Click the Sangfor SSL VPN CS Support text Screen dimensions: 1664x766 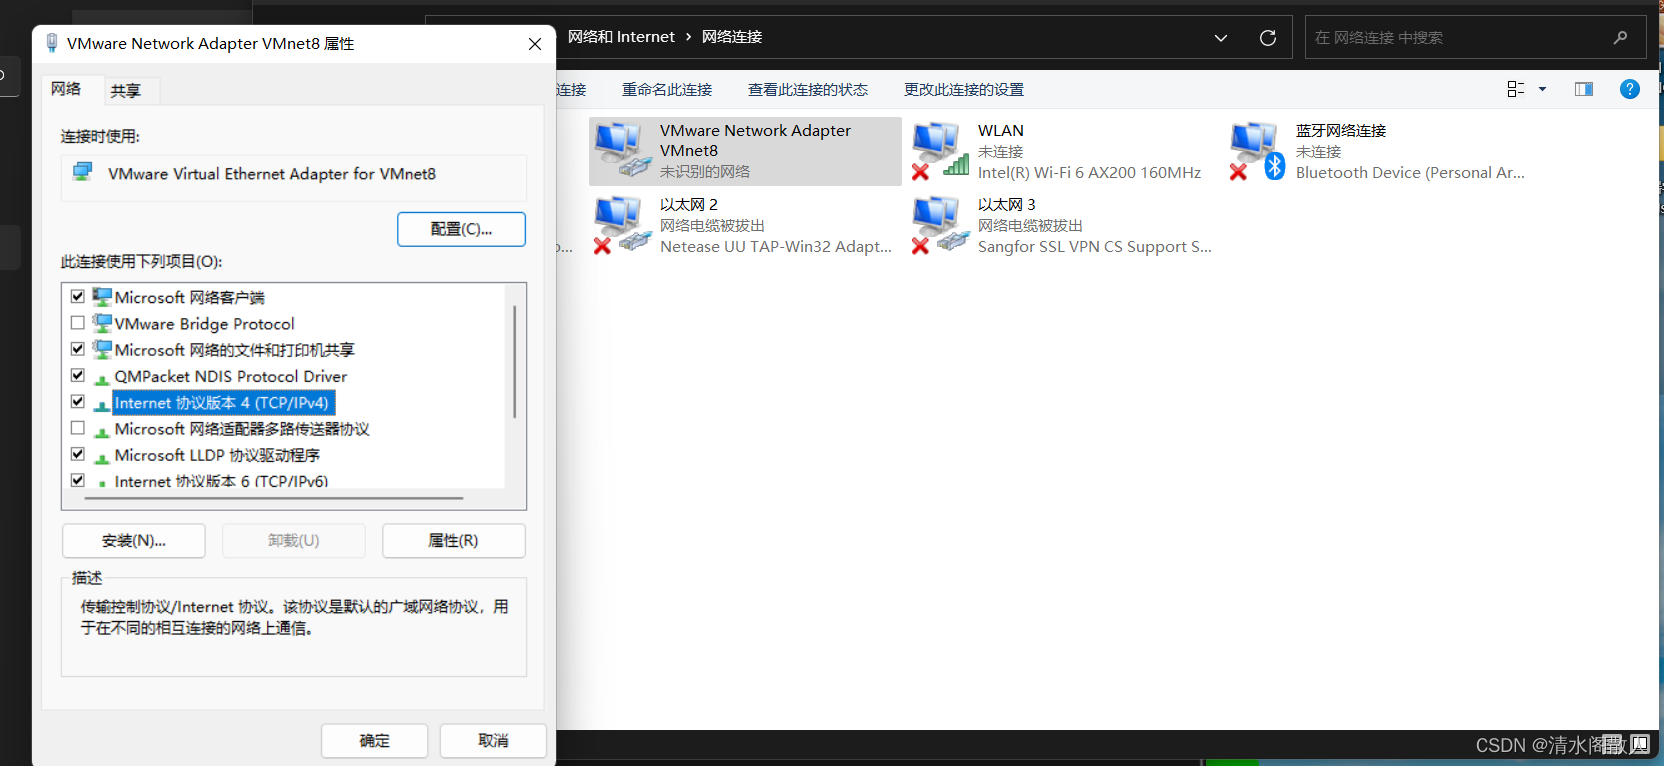tap(1094, 247)
